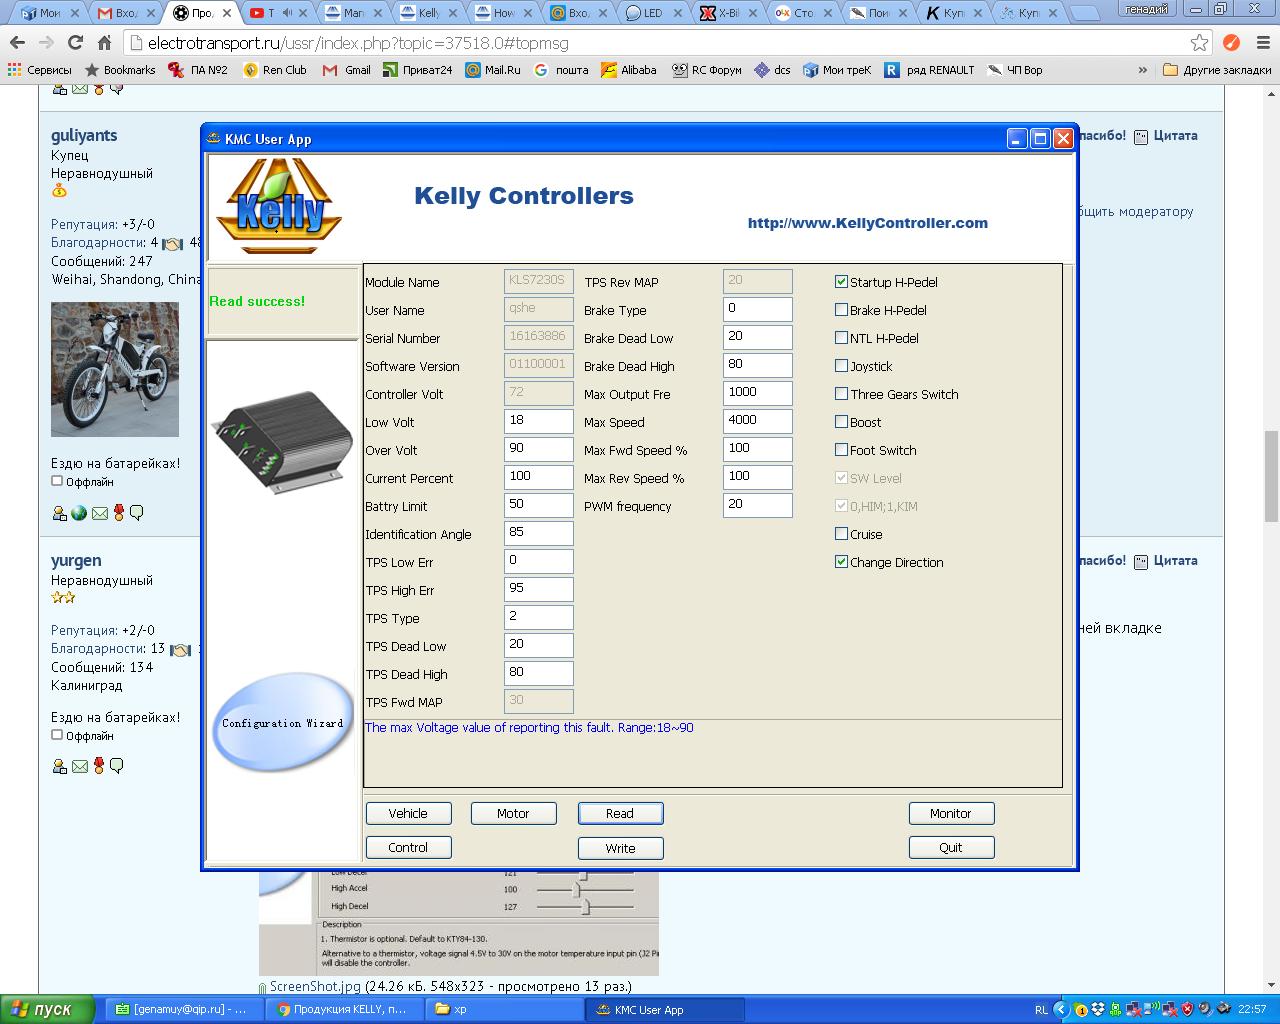Open KellyController.com link in app header
The image size is (1280, 1024).
[868, 223]
